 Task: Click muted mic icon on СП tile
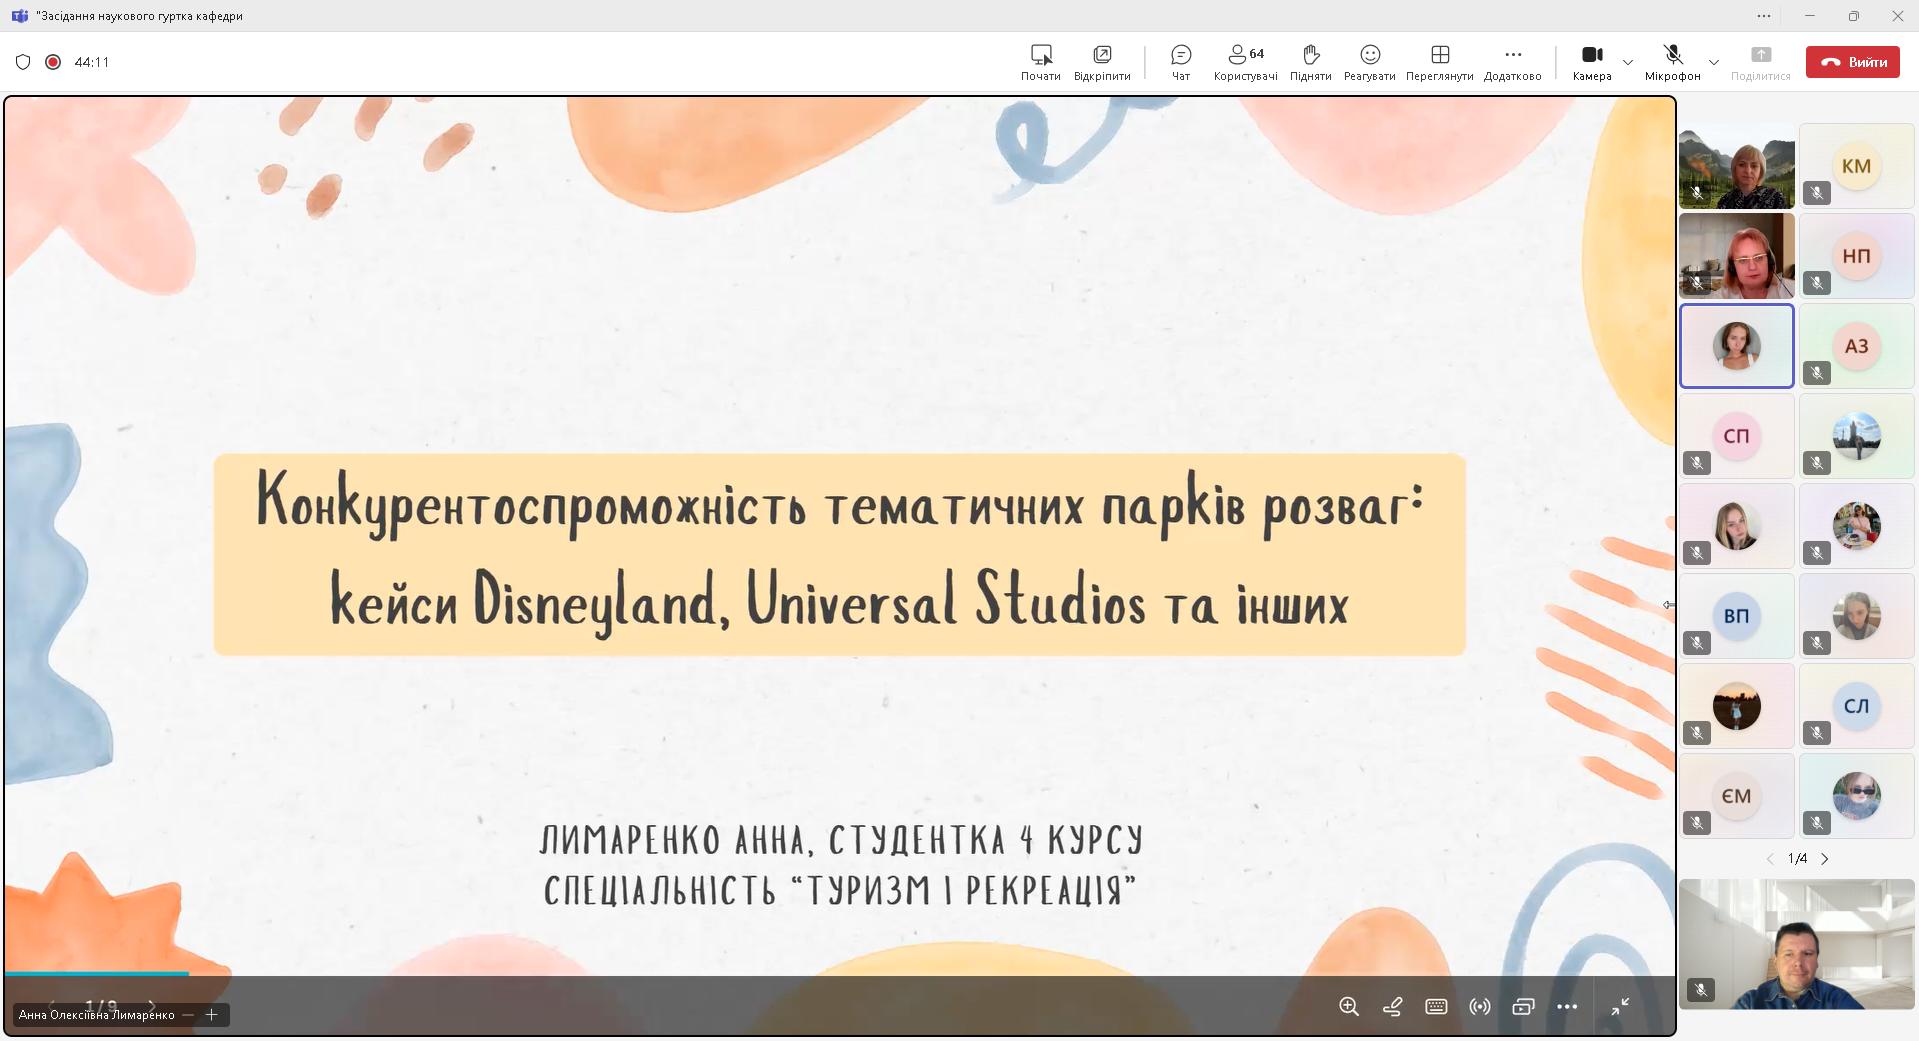[x=1697, y=463]
